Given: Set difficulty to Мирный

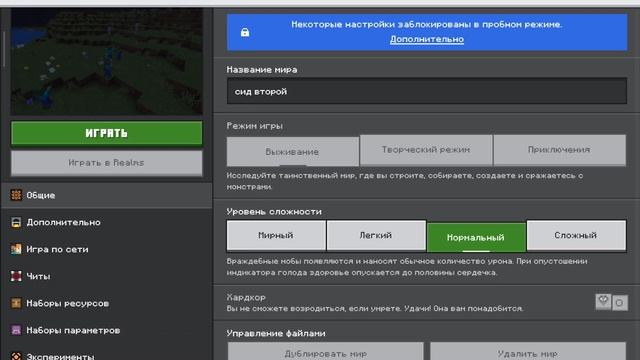Looking at the screenshot, I should click(276, 235).
